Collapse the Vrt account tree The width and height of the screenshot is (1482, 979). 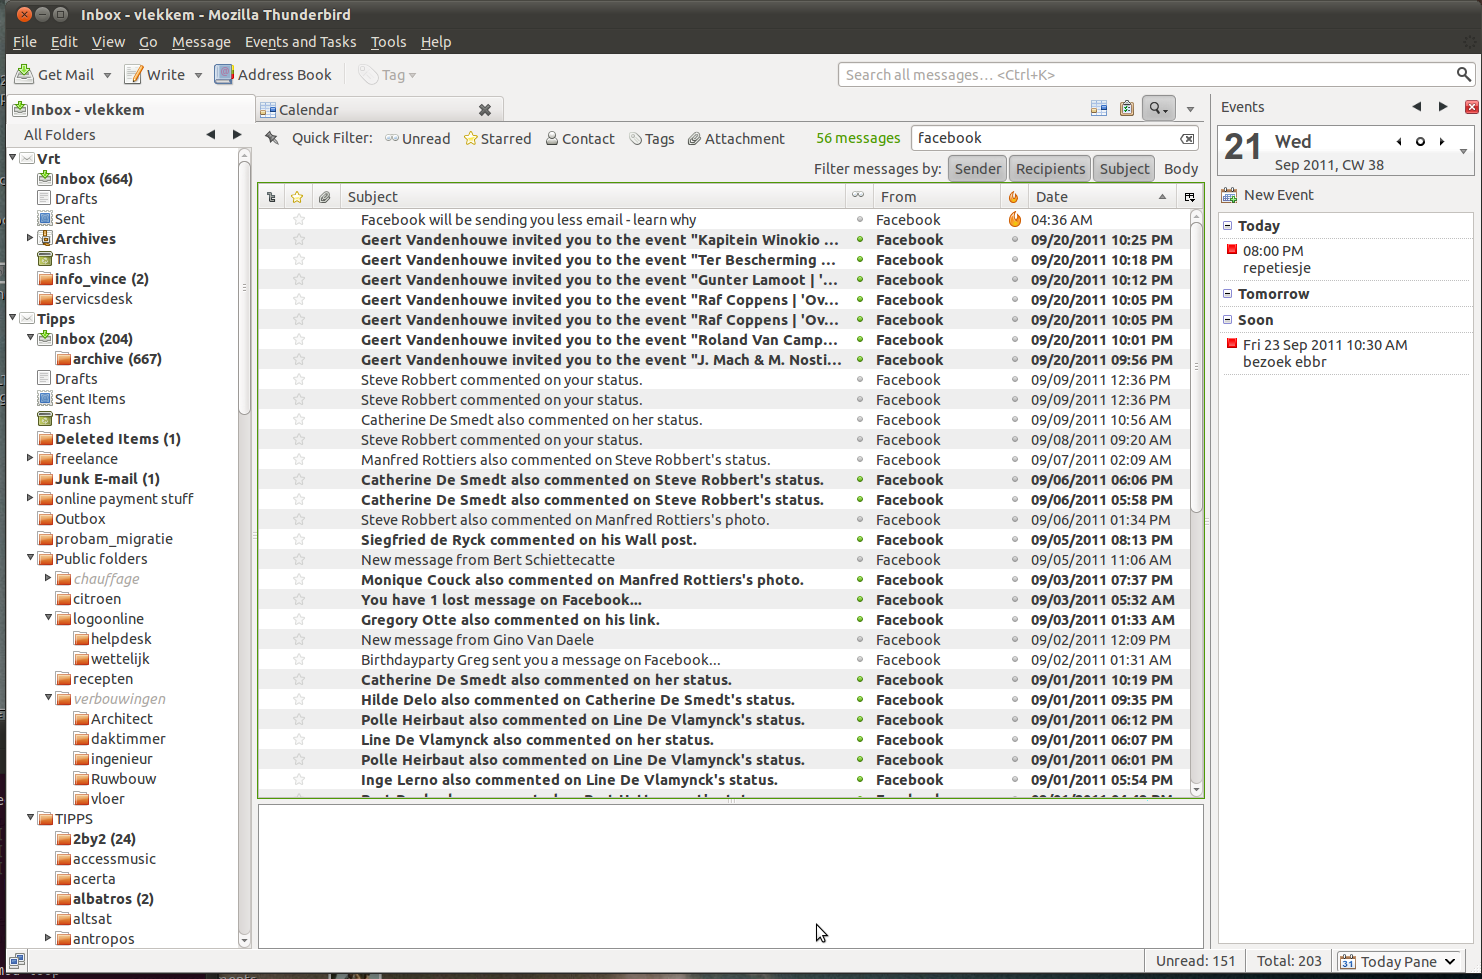click(x=12, y=158)
